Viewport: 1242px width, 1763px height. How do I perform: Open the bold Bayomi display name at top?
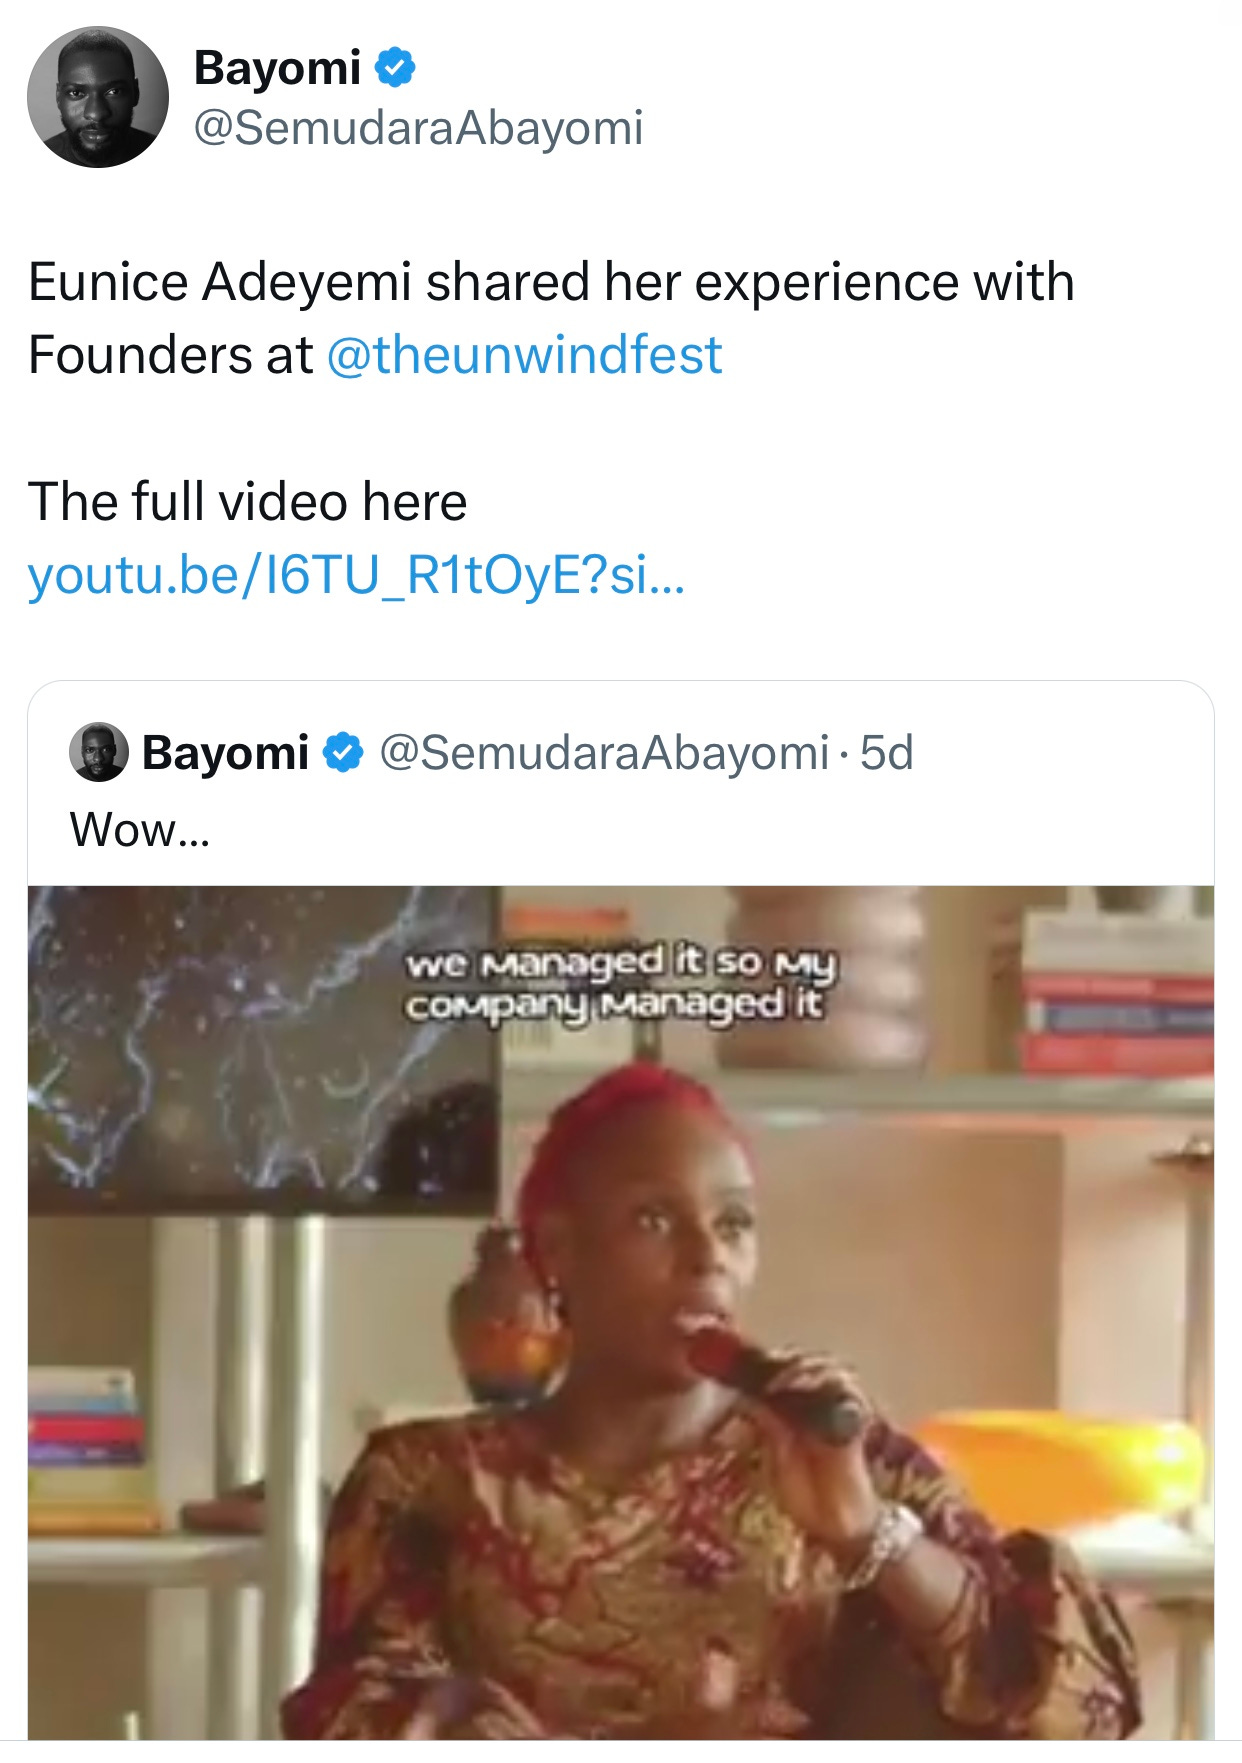click(x=277, y=68)
